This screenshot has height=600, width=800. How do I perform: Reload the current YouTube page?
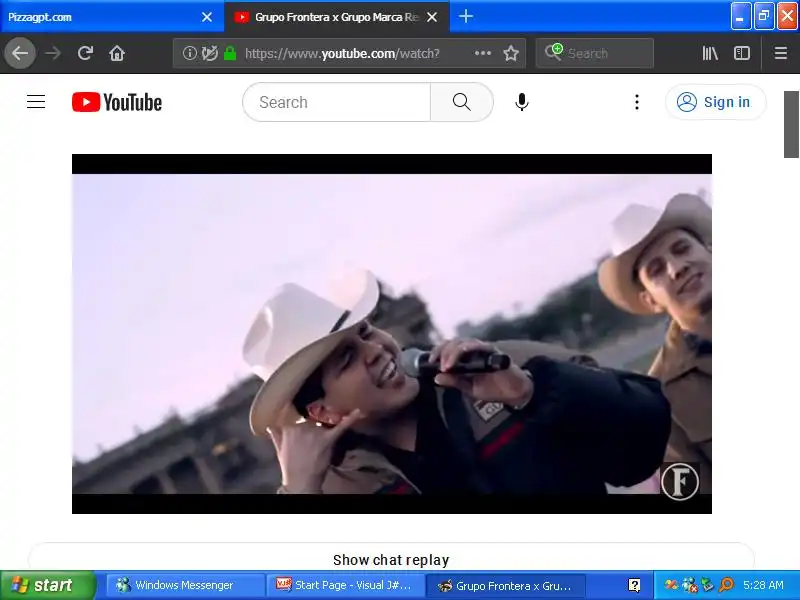click(85, 53)
